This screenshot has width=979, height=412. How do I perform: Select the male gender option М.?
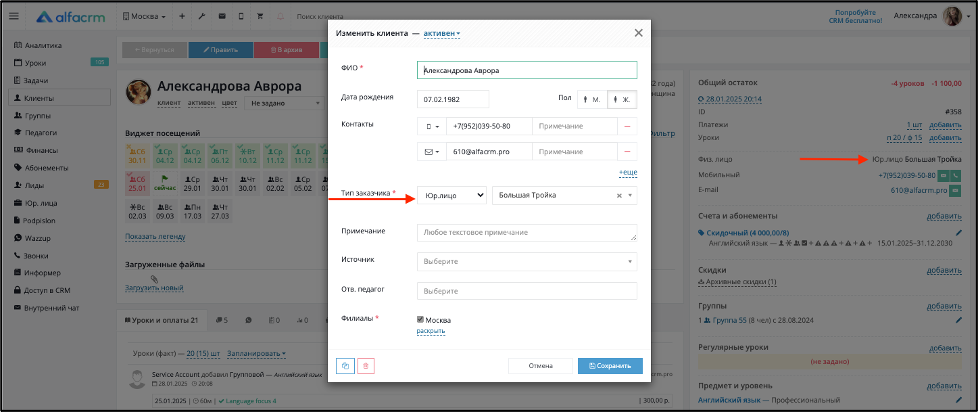click(591, 99)
